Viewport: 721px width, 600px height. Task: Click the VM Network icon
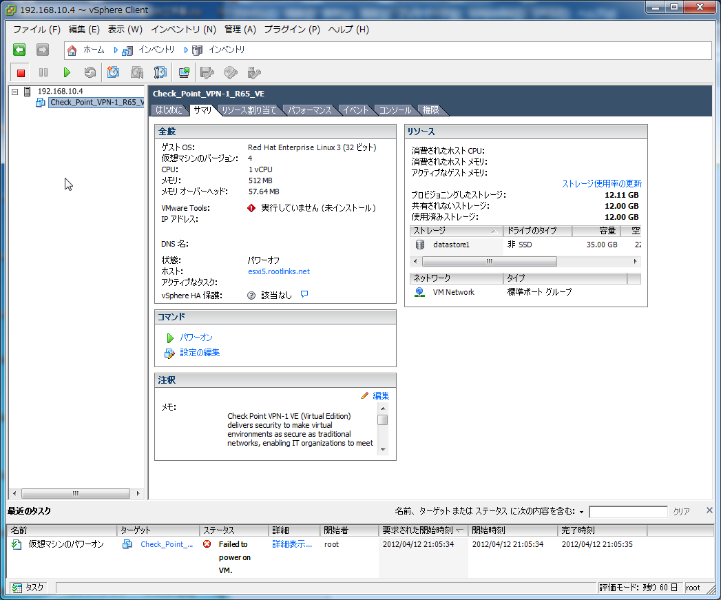(419, 292)
